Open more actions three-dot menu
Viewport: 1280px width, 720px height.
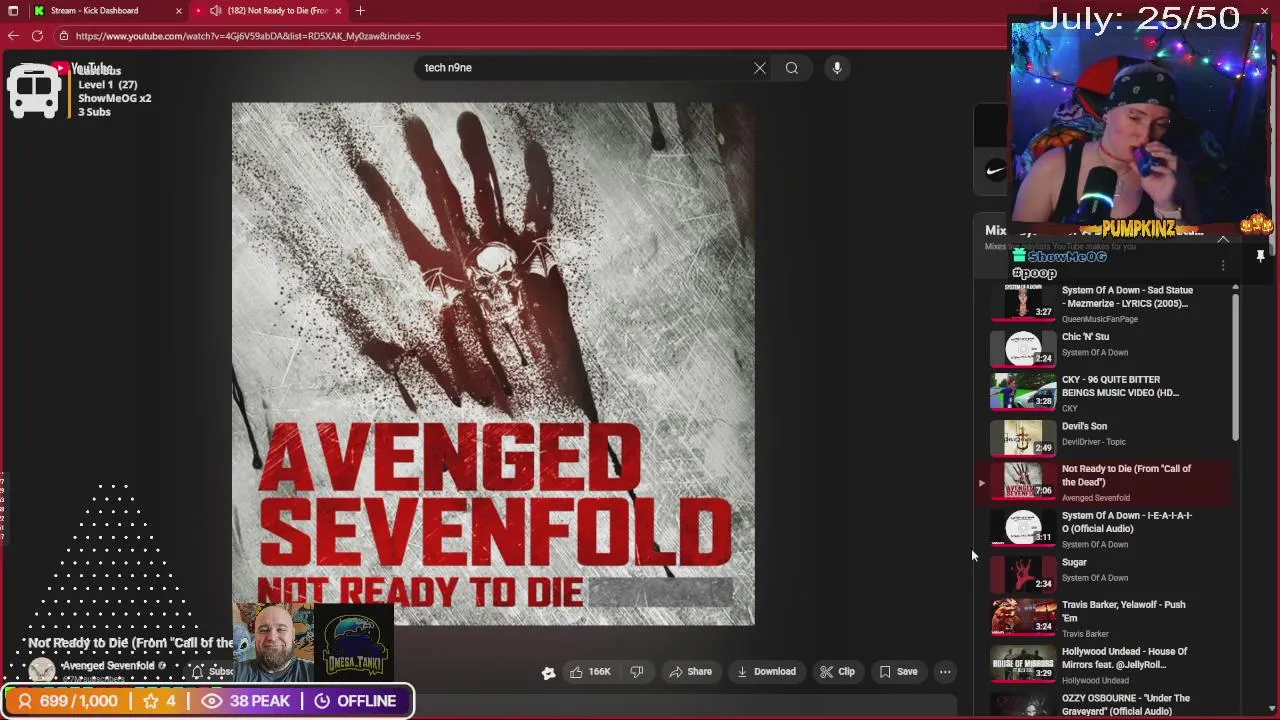pyautogui.click(x=945, y=672)
